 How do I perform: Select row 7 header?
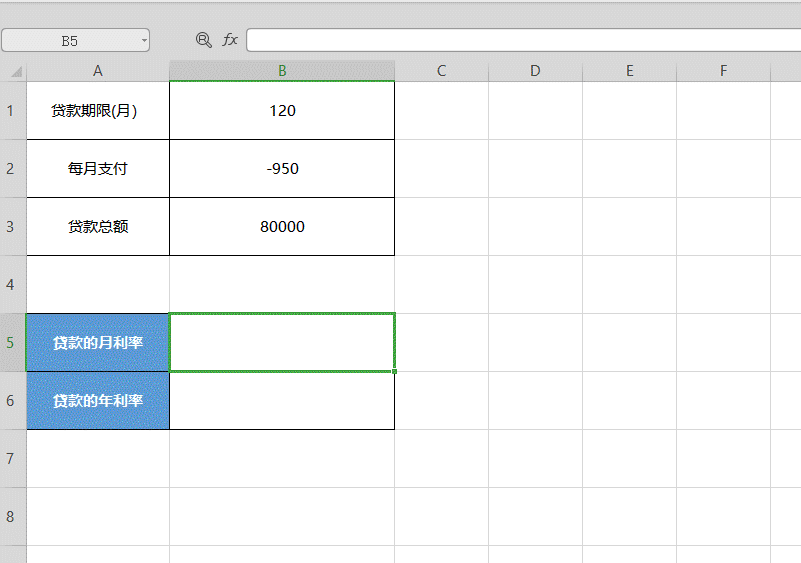(12, 458)
